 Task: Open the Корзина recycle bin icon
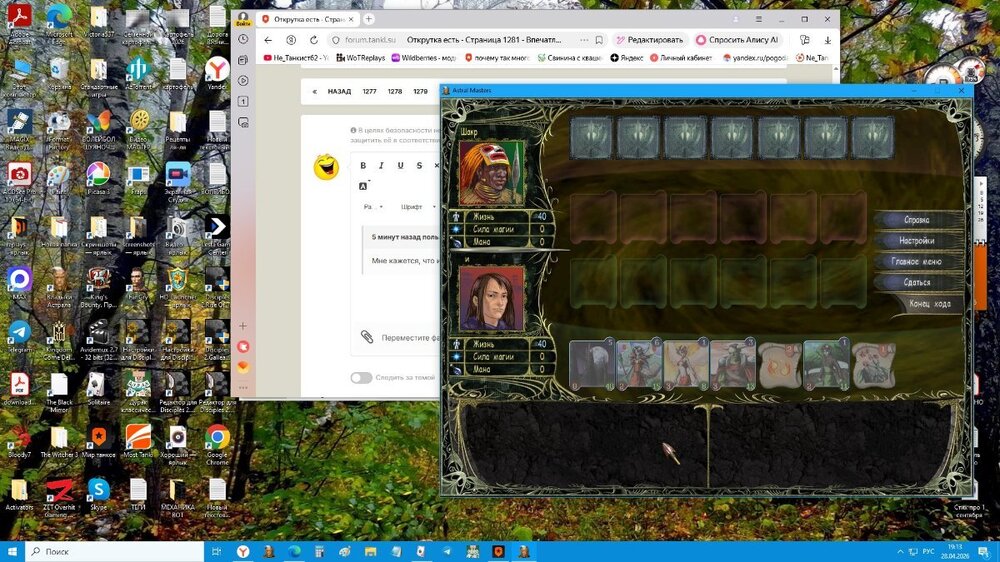click(59, 73)
